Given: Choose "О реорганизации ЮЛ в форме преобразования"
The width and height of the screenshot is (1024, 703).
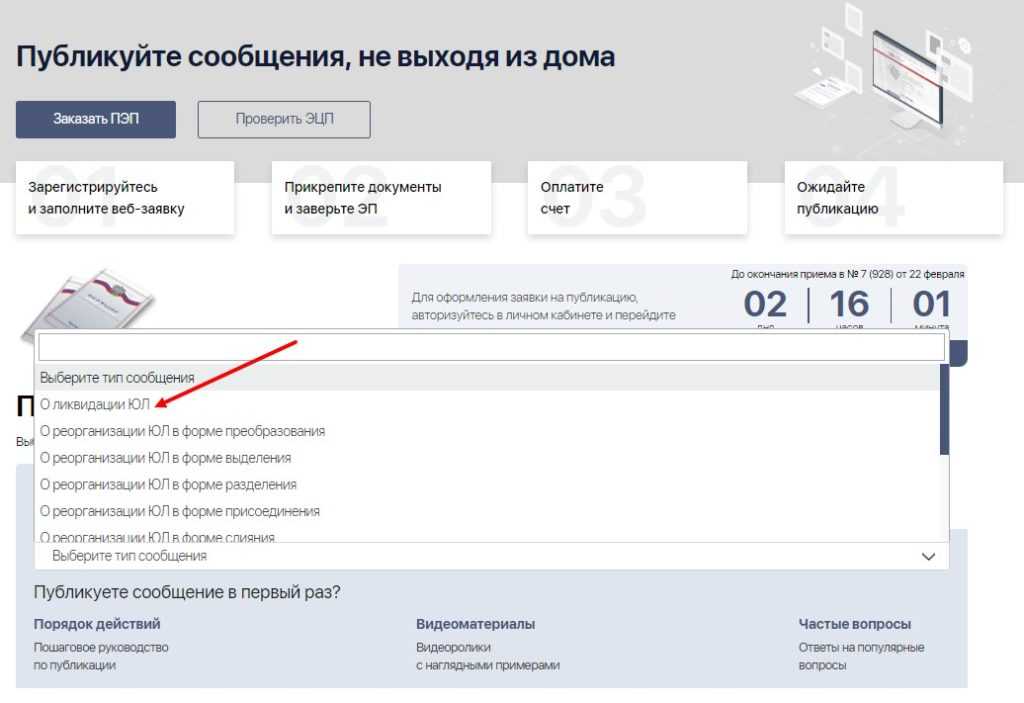Looking at the screenshot, I should coord(182,431).
